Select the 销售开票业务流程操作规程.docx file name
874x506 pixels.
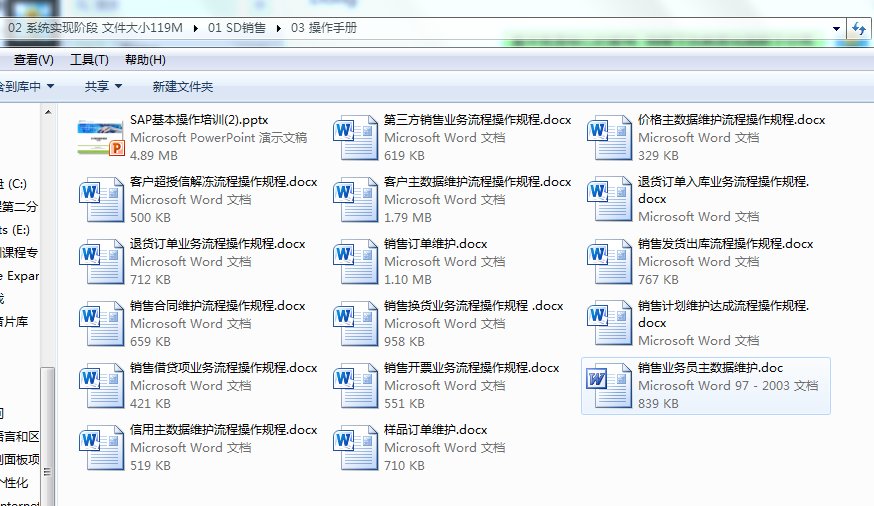471,368
